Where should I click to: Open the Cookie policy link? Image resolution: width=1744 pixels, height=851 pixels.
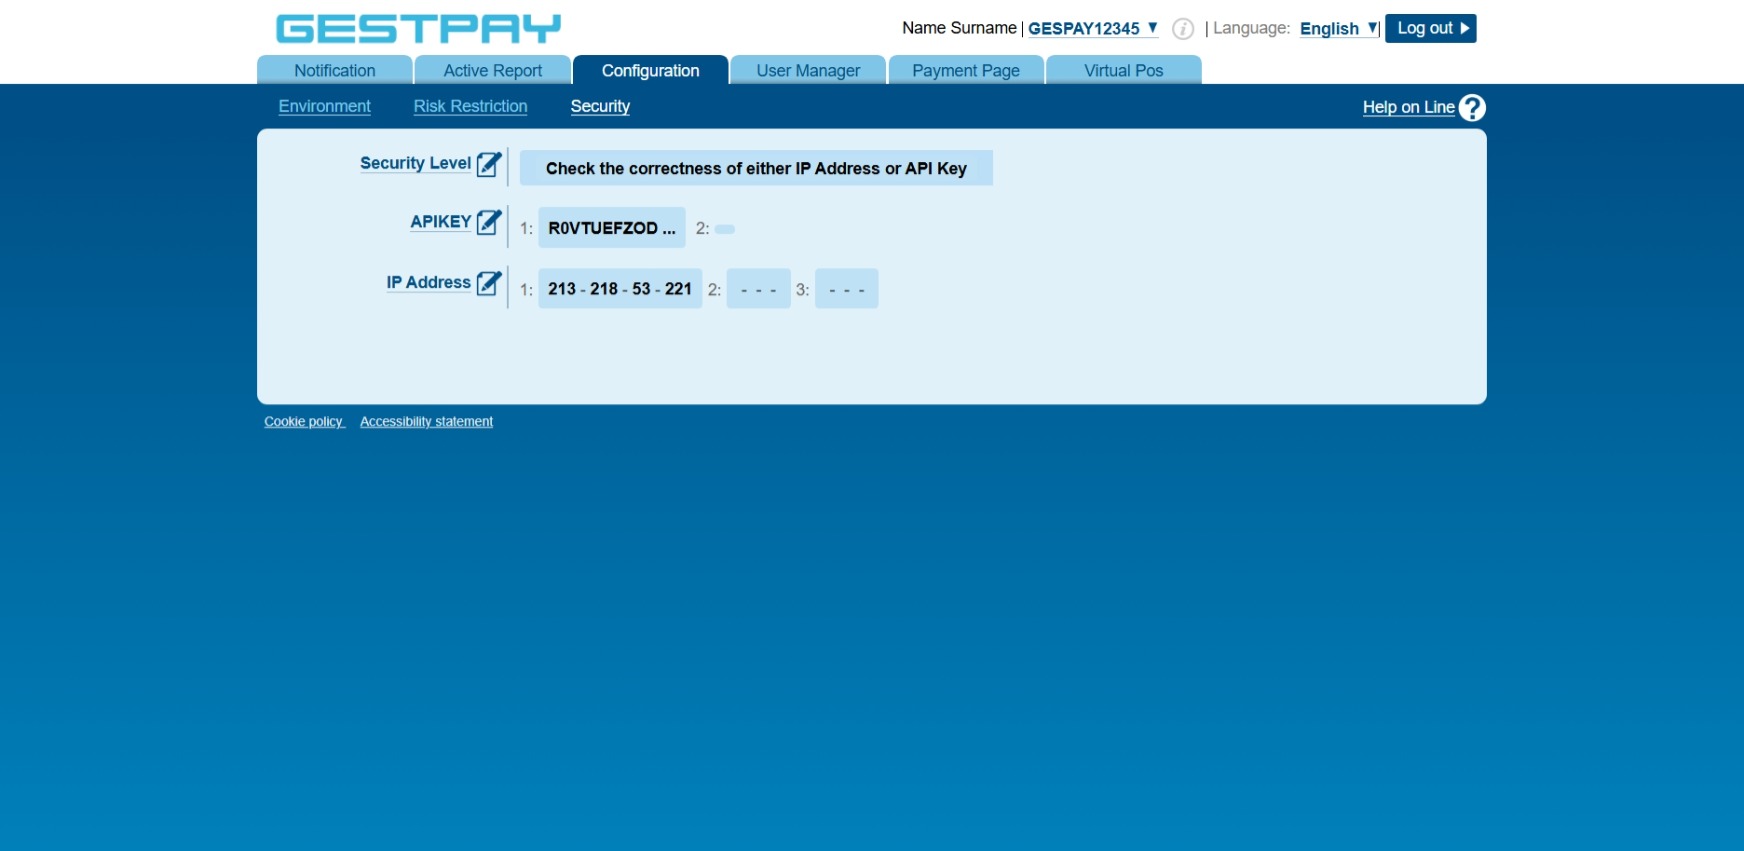(x=304, y=422)
